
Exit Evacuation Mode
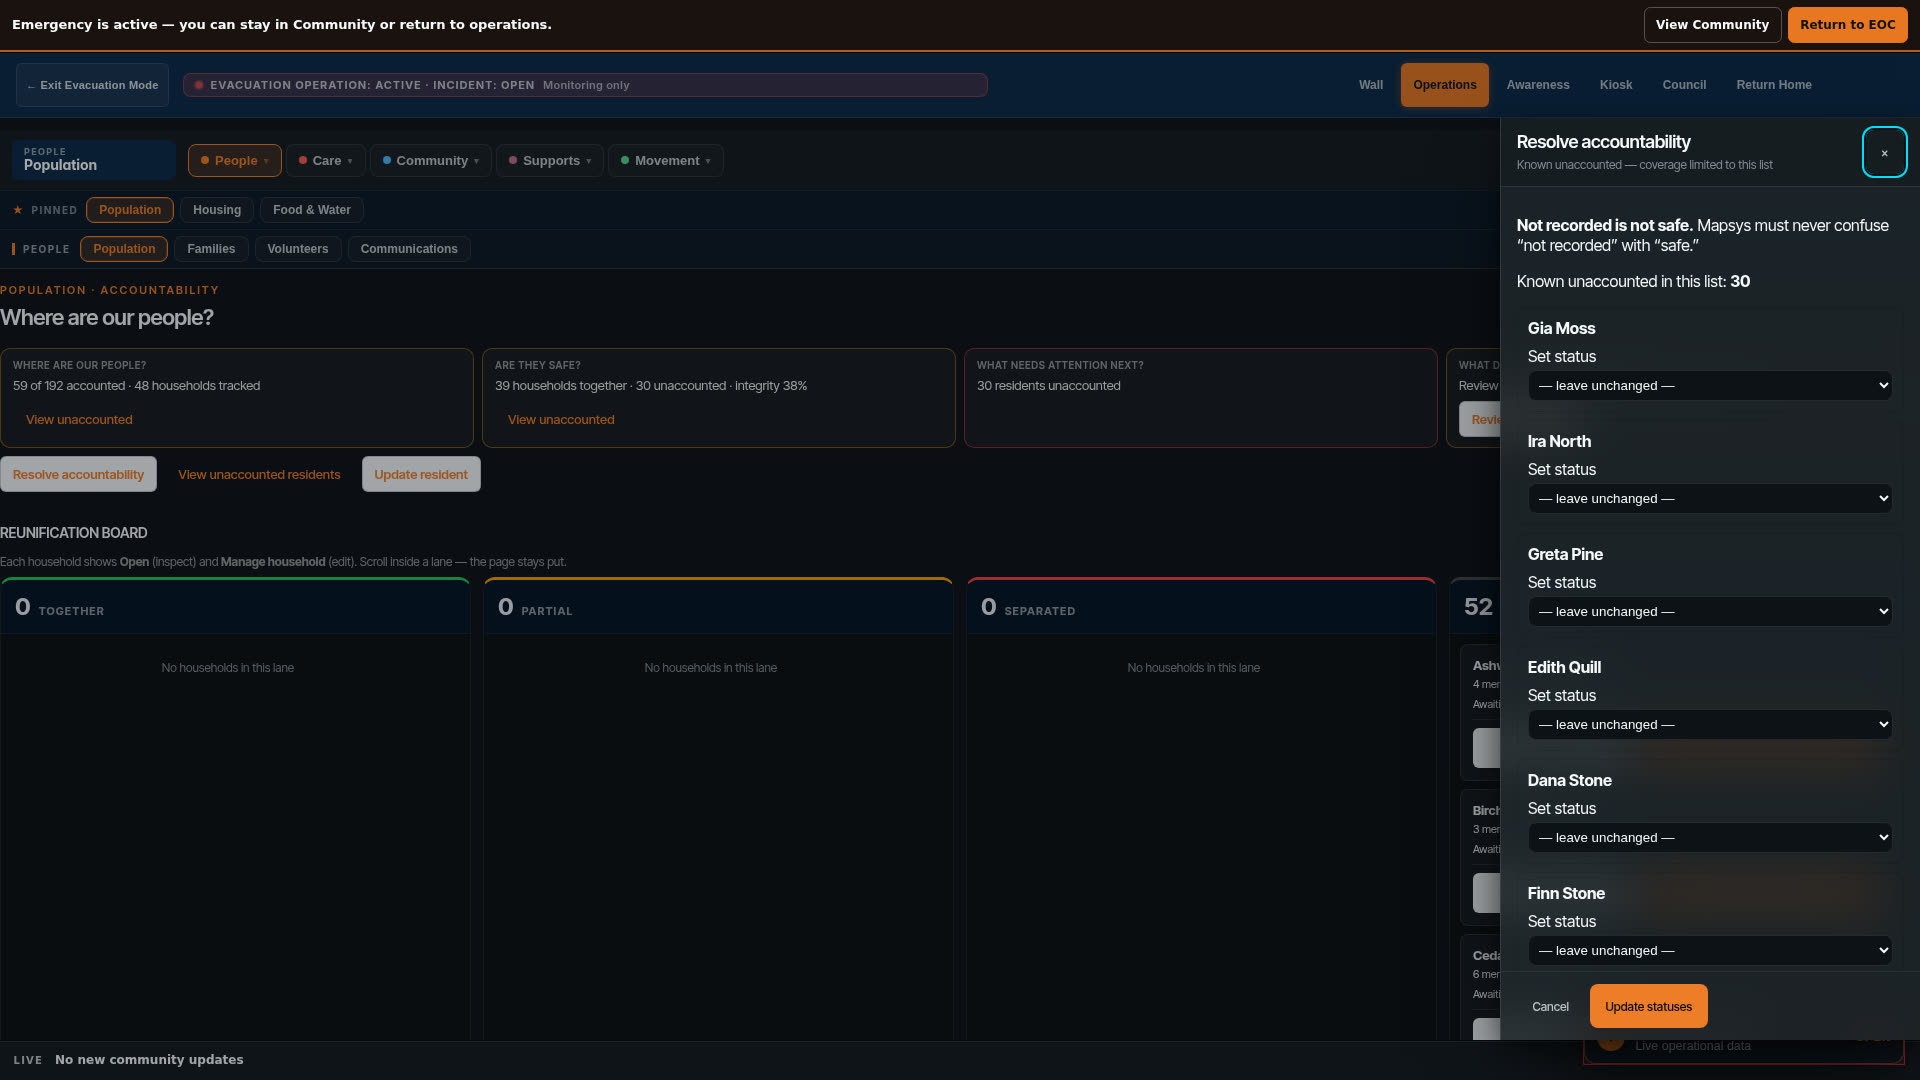point(92,85)
